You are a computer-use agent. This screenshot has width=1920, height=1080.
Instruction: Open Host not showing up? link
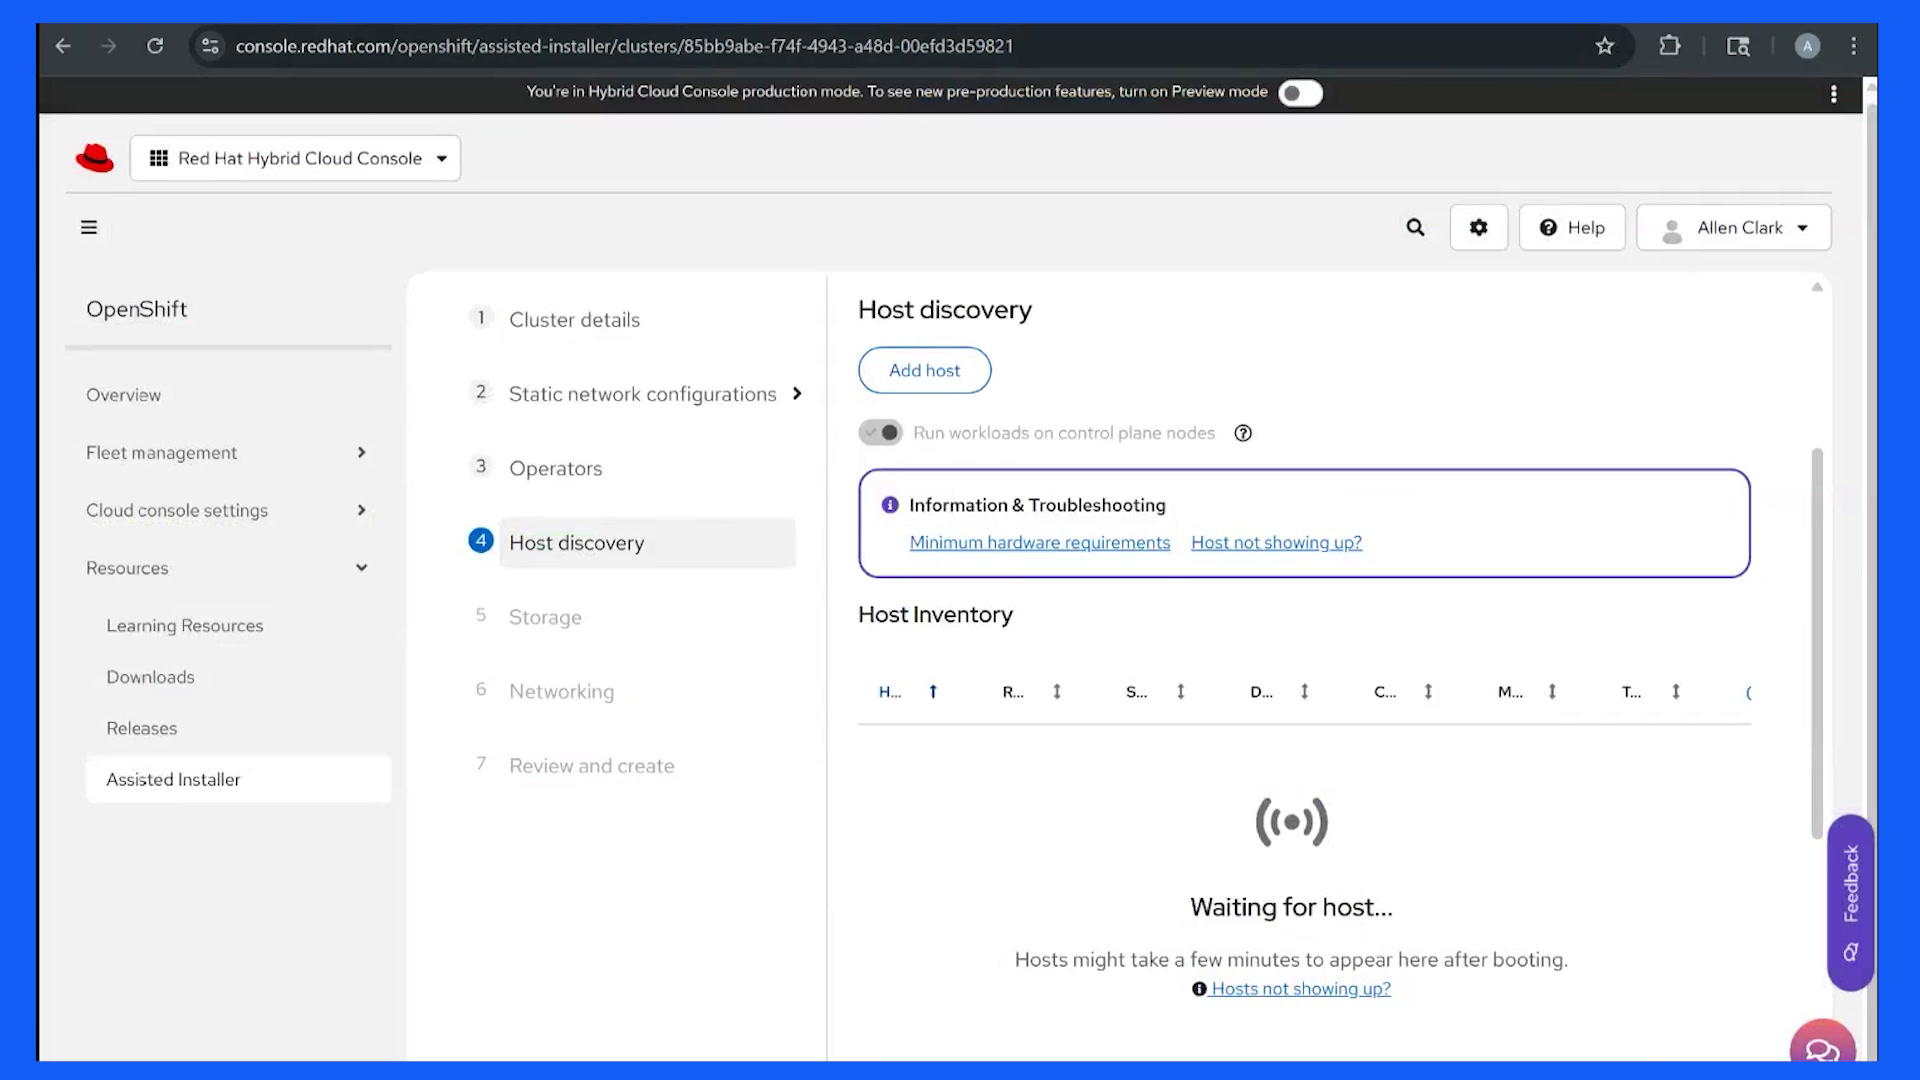1276,543
